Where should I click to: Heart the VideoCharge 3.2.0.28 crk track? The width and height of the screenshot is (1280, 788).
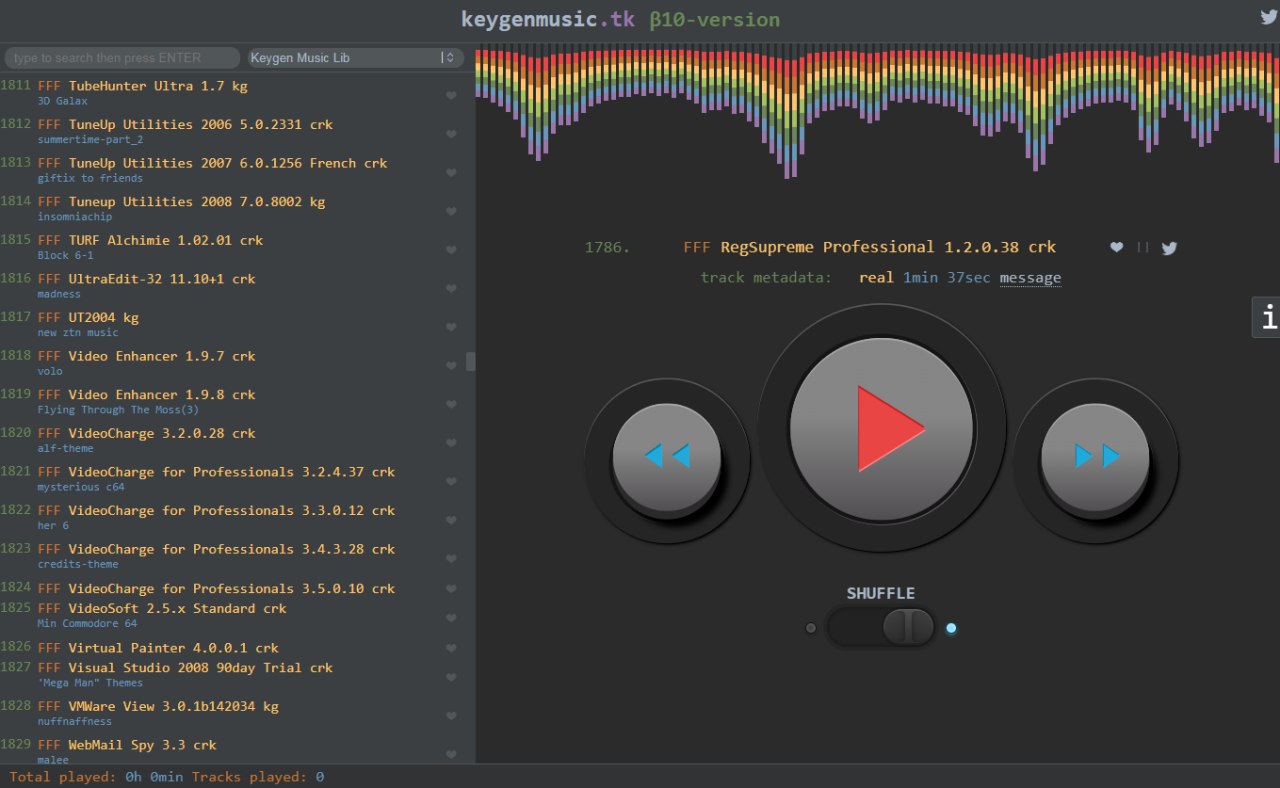tap(451, 443)
